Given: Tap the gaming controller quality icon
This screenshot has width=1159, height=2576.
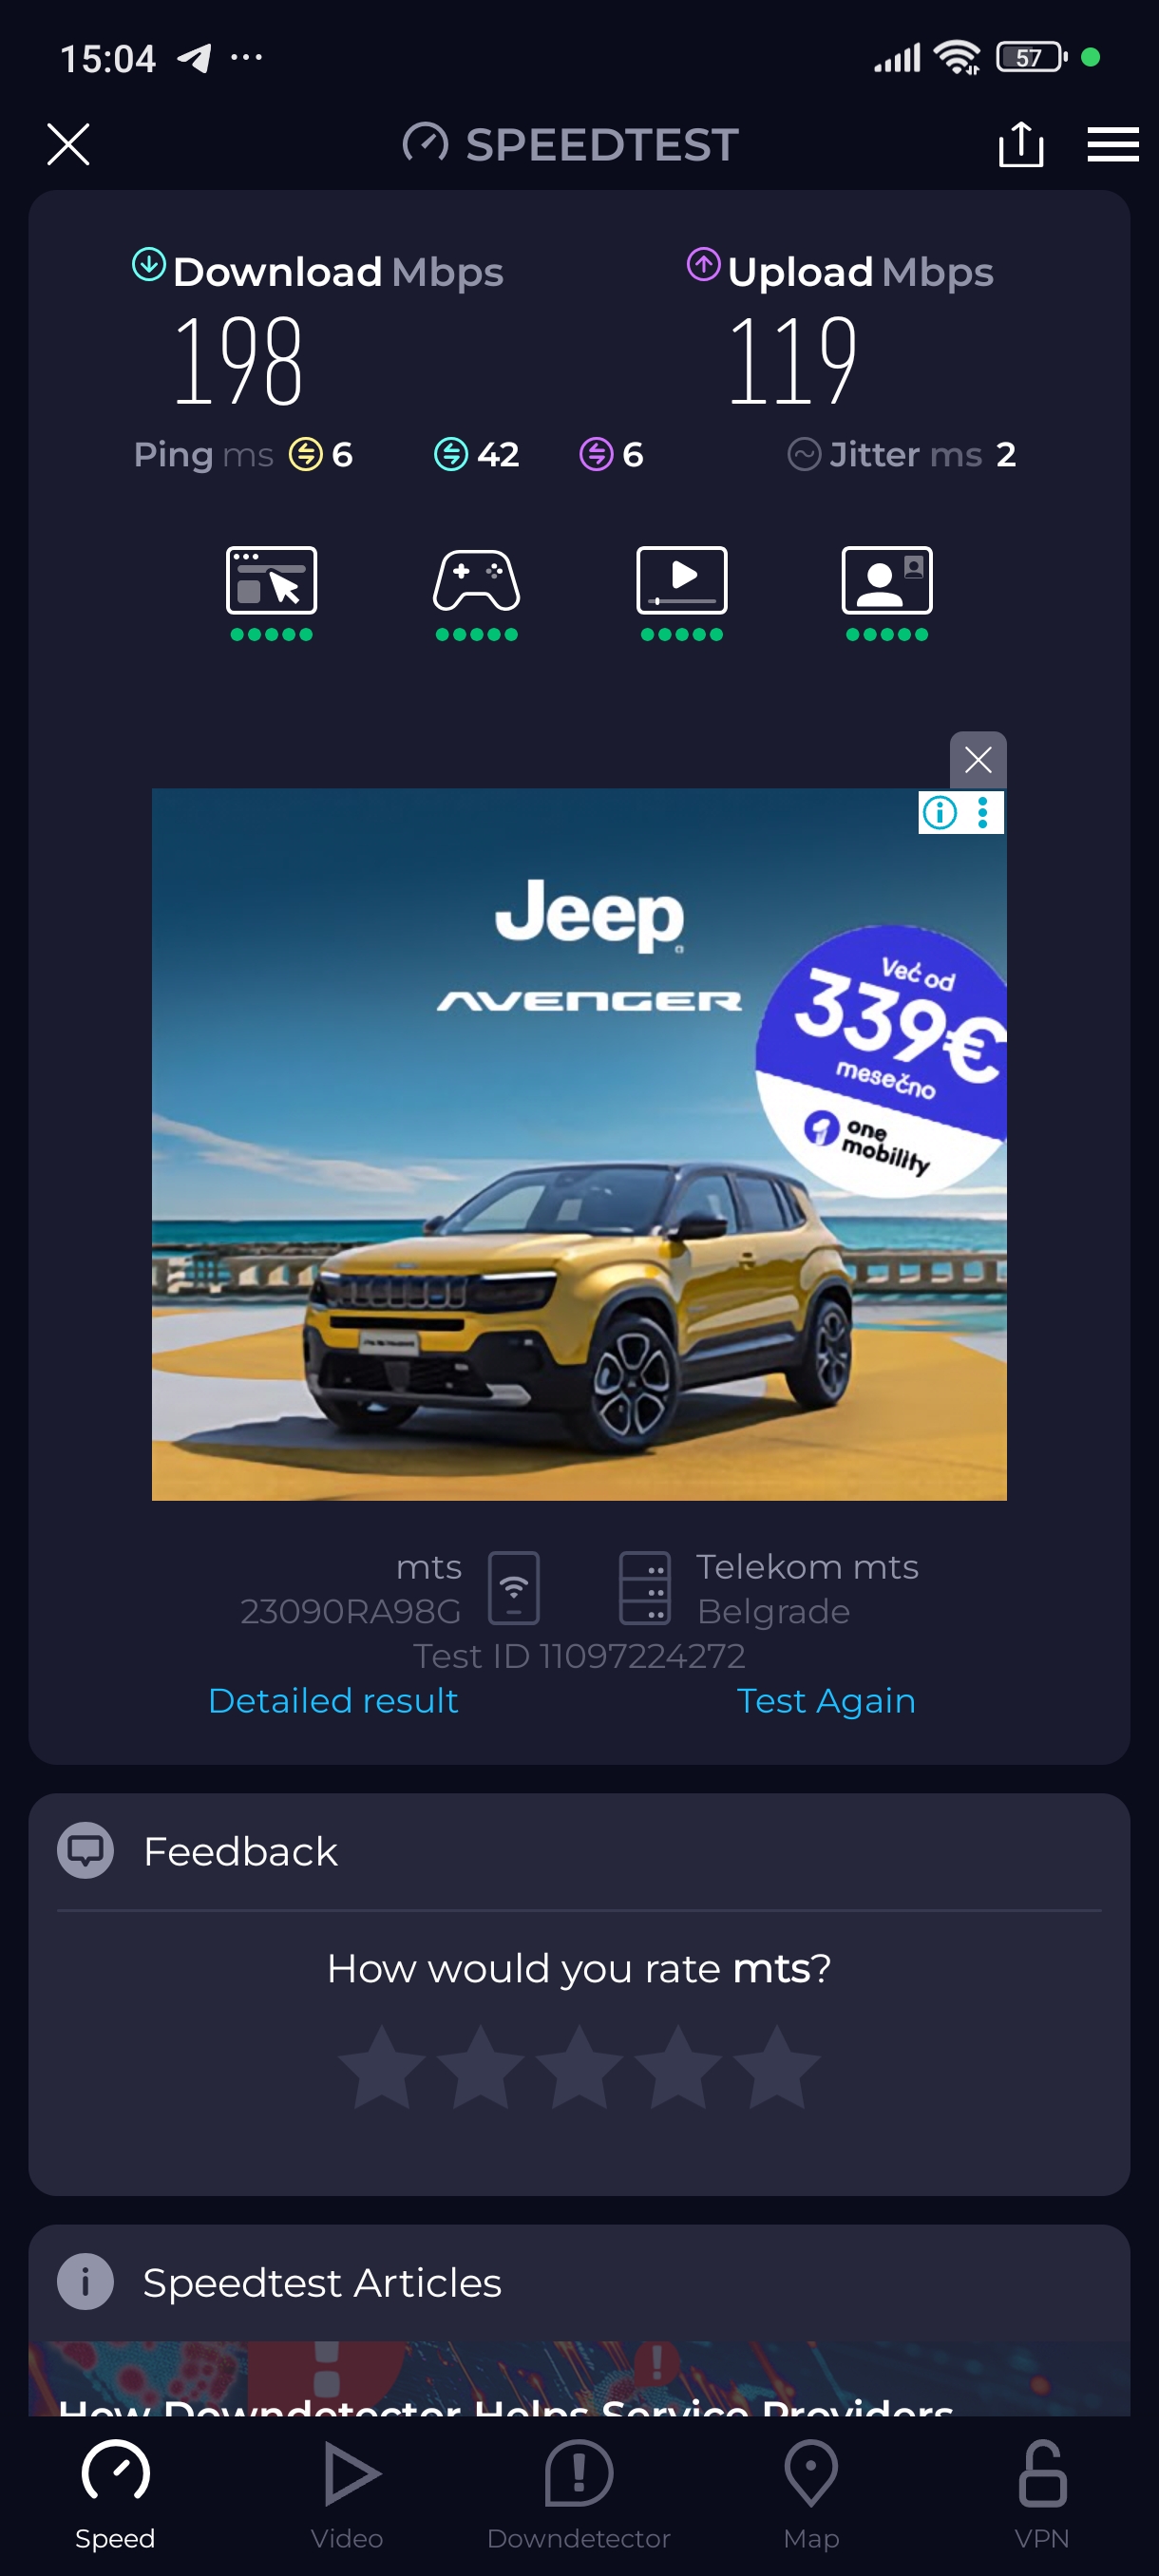Looking at the screenshot, I should click(x=476, y=580).
